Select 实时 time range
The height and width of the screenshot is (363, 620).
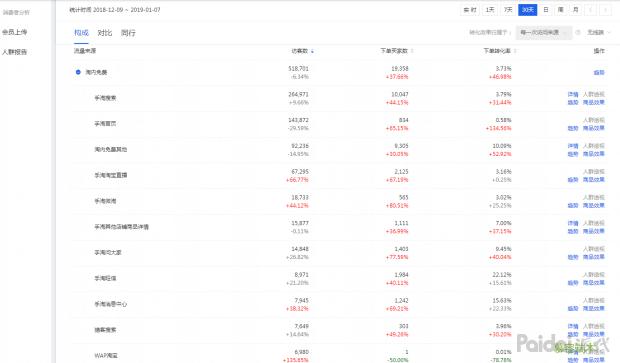470,10
